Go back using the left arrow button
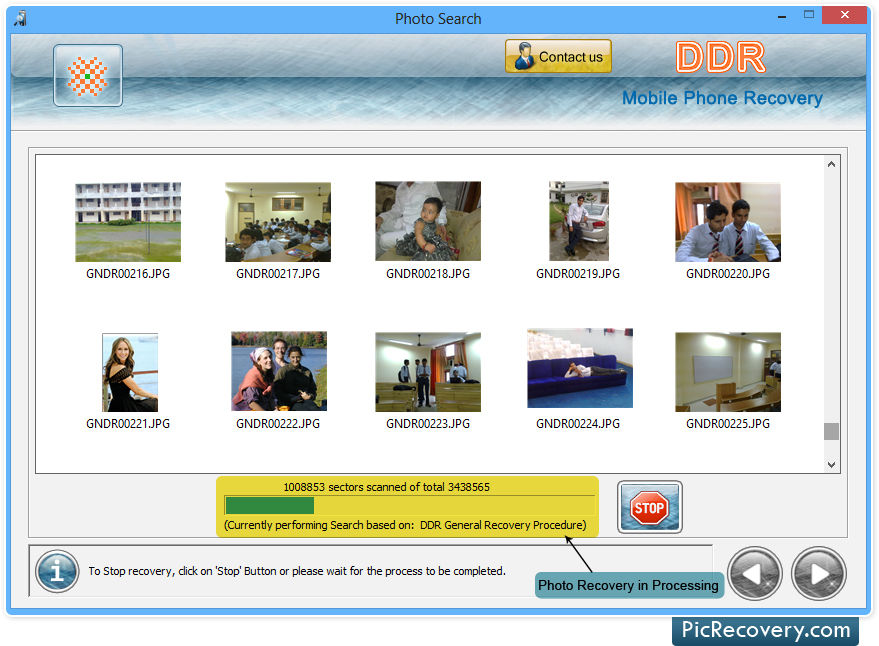 pos(755,573)
